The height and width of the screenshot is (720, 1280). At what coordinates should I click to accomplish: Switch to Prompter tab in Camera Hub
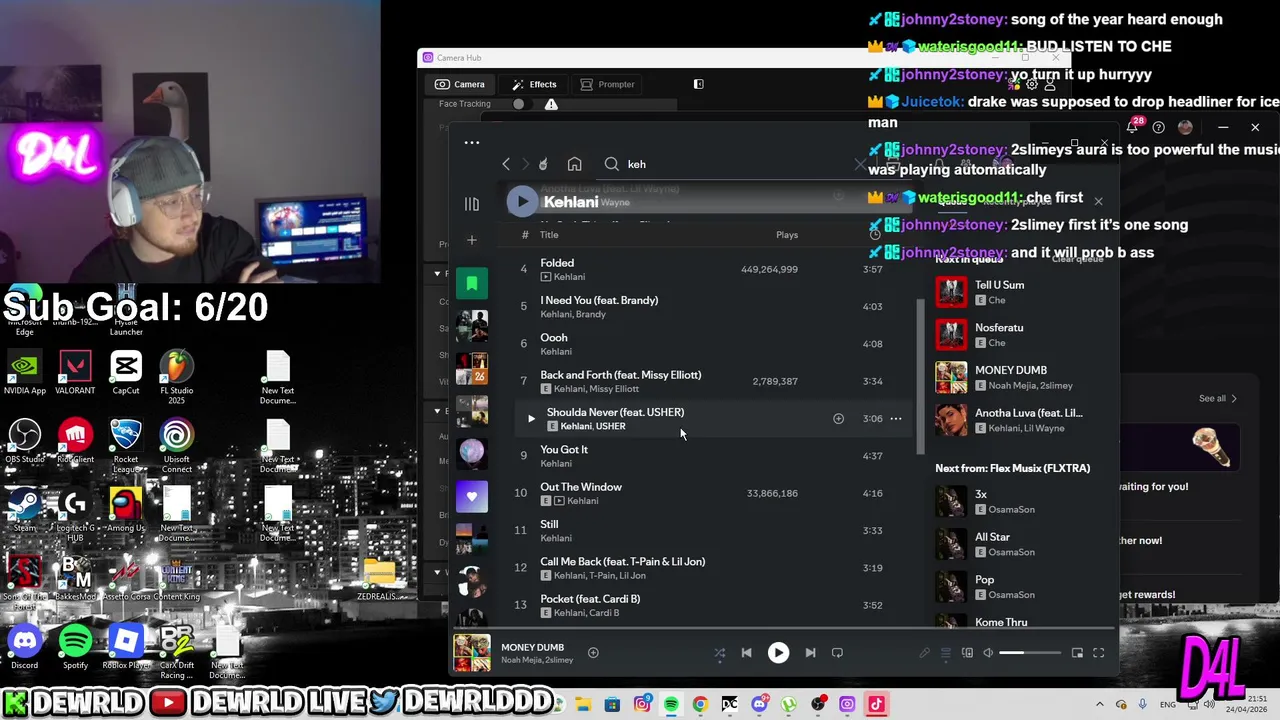point(607,84)
